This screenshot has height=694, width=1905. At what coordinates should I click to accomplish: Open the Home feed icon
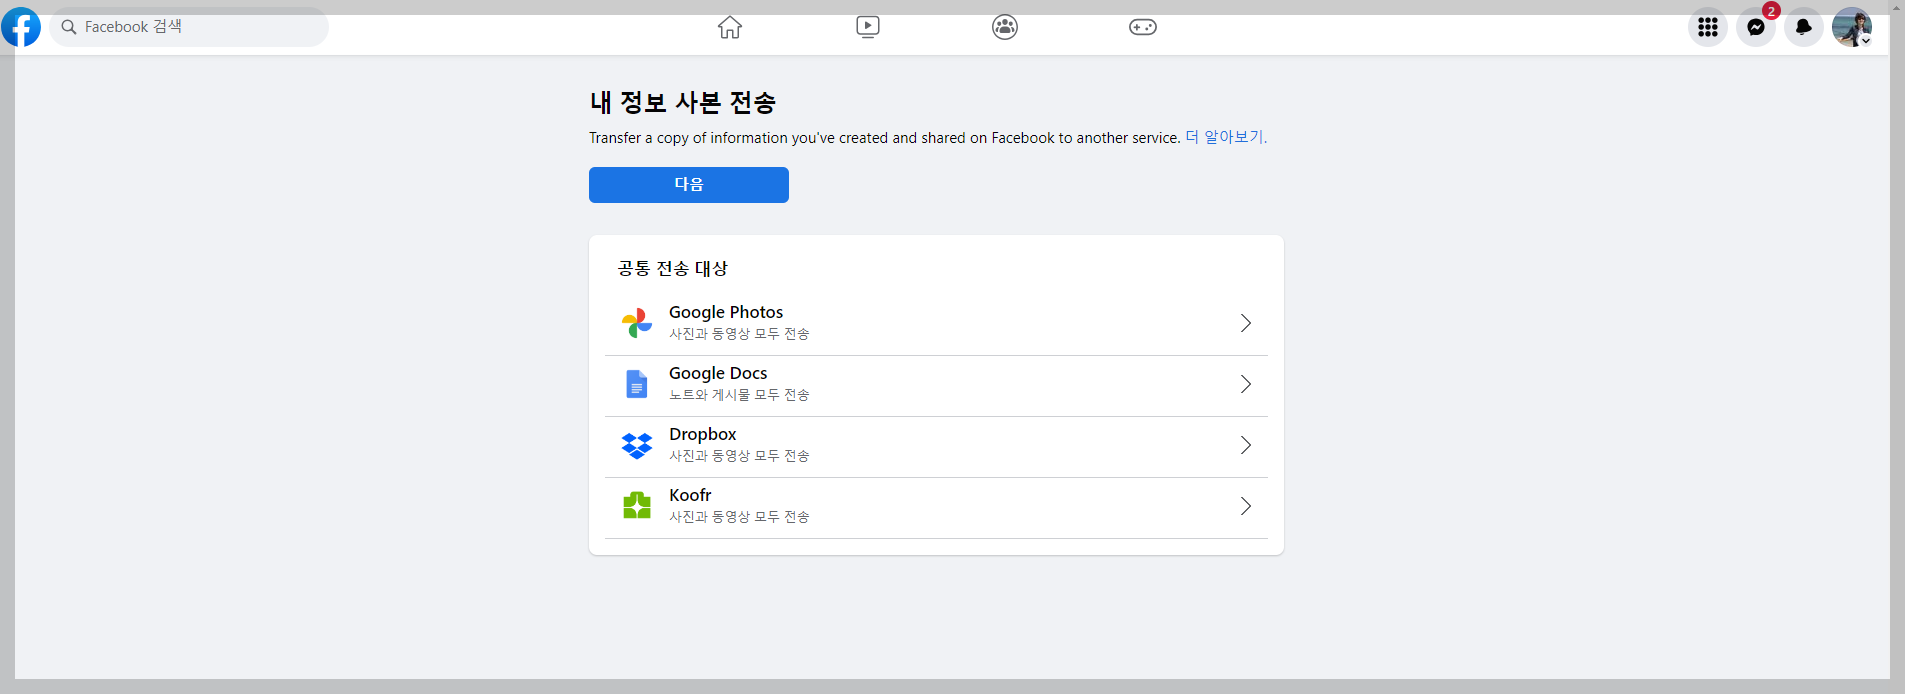(x=730, y=27)
